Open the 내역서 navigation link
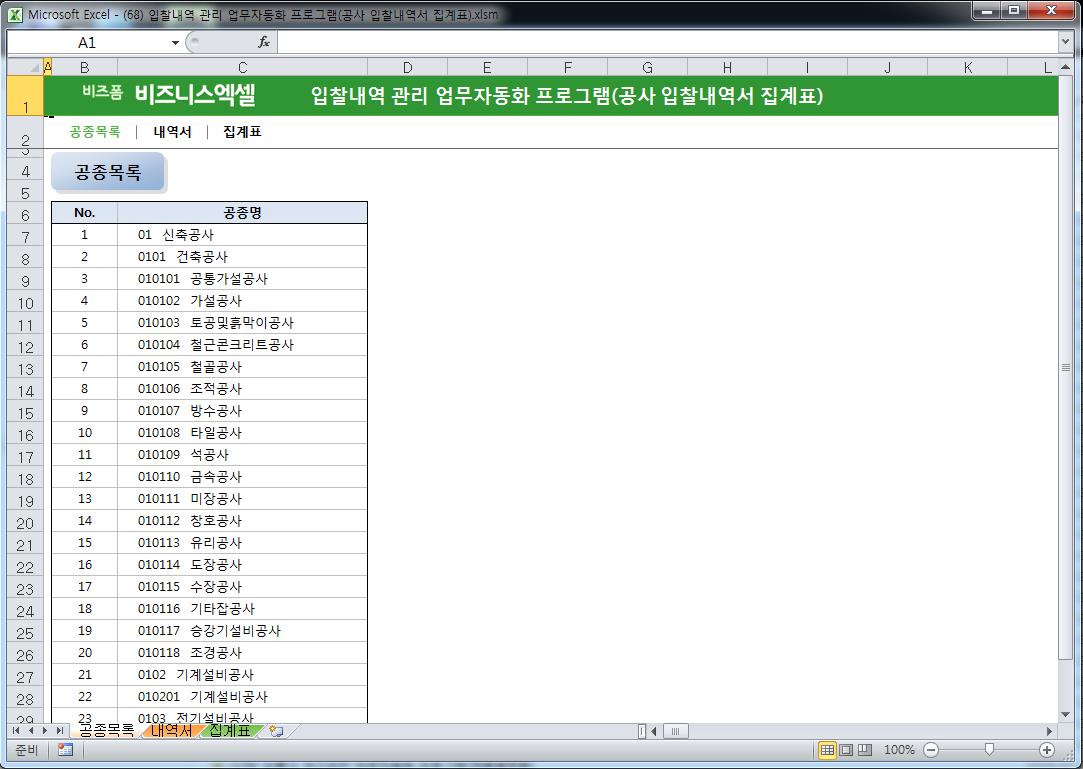 point(172,131)
